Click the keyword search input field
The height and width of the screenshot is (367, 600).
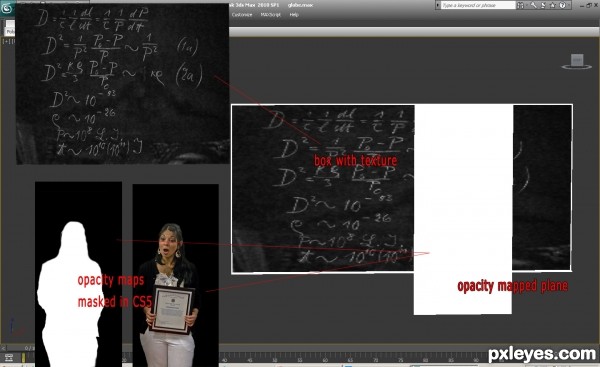(x=478, y=5)
